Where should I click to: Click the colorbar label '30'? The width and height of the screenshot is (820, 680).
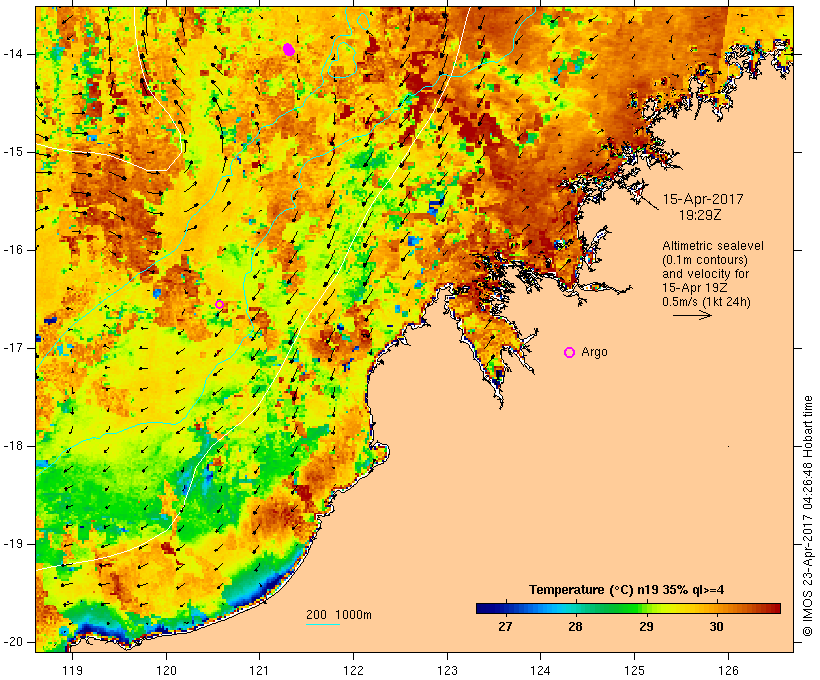716,626
